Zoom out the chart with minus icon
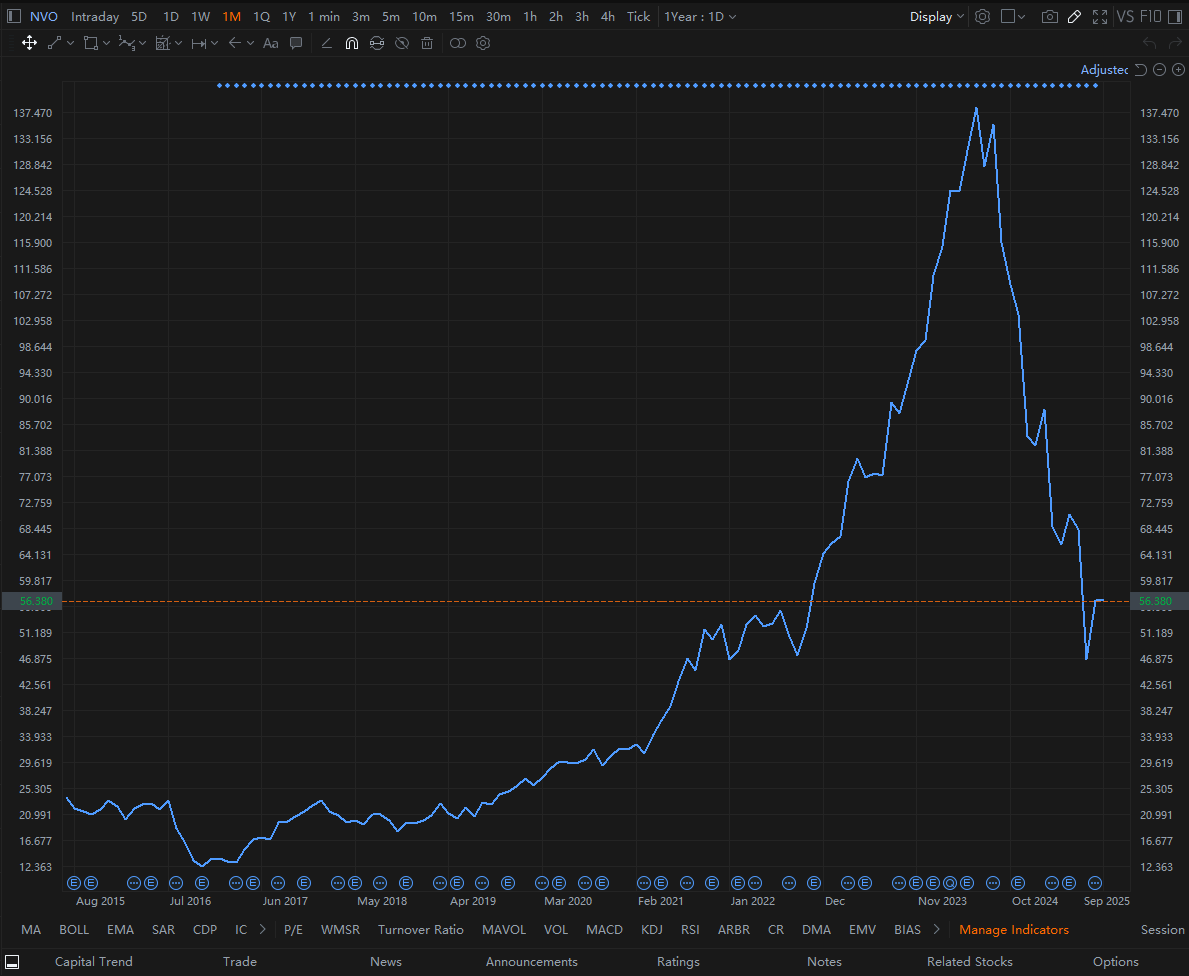Screen dimensions: 1189x976 coord(1159,70)
